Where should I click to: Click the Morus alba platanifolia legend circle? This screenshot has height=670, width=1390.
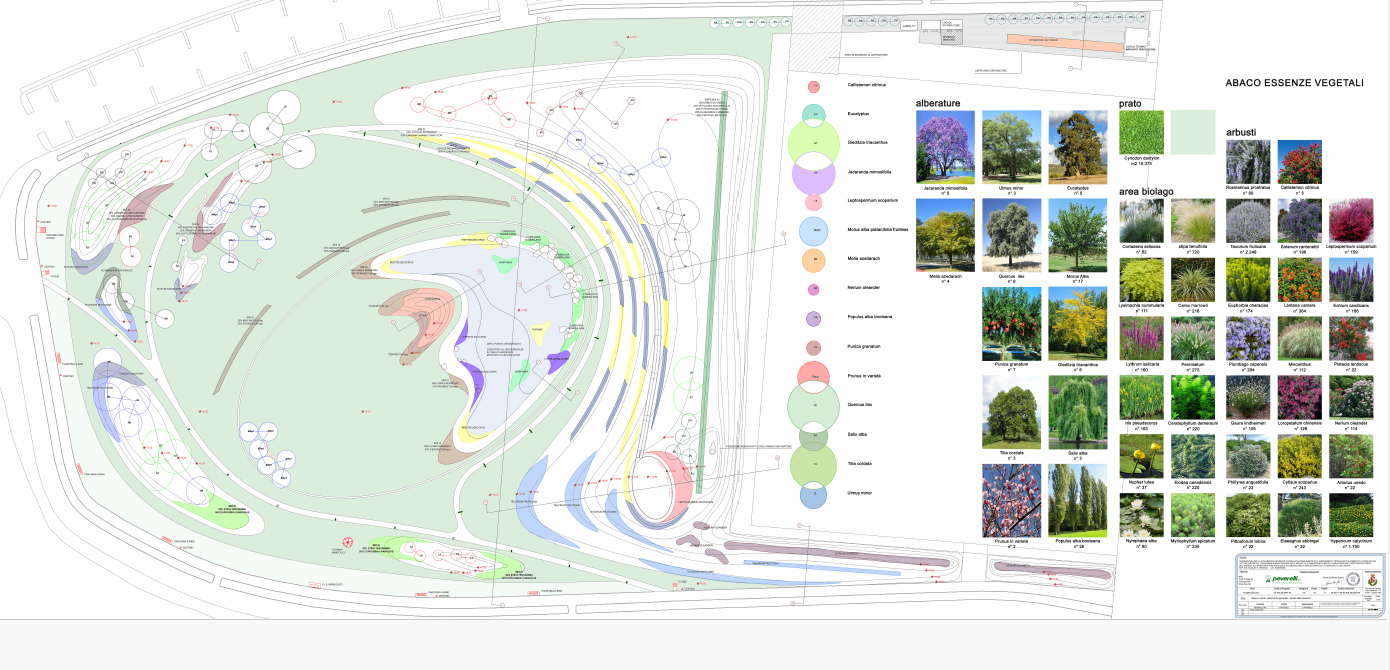click(x=814, y=231)
